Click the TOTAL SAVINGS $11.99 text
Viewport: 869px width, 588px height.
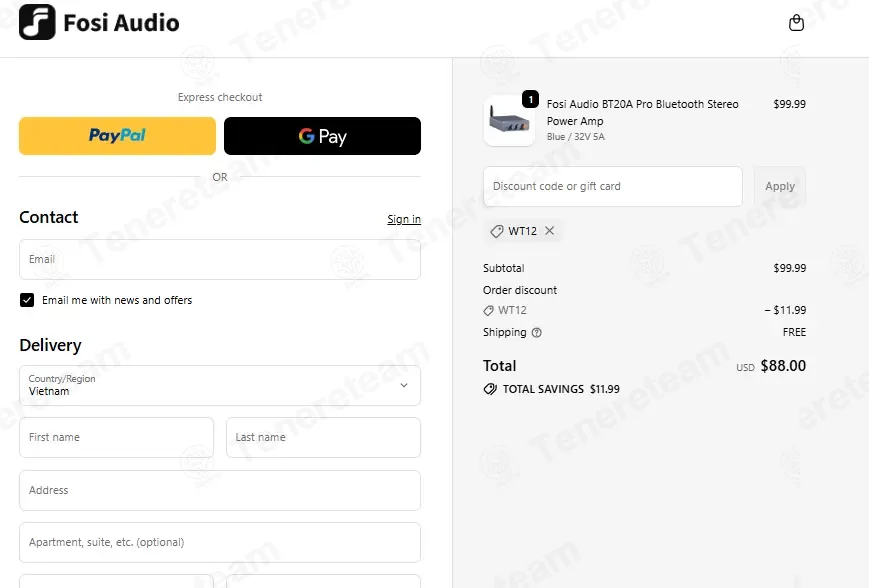coord(561,389)
